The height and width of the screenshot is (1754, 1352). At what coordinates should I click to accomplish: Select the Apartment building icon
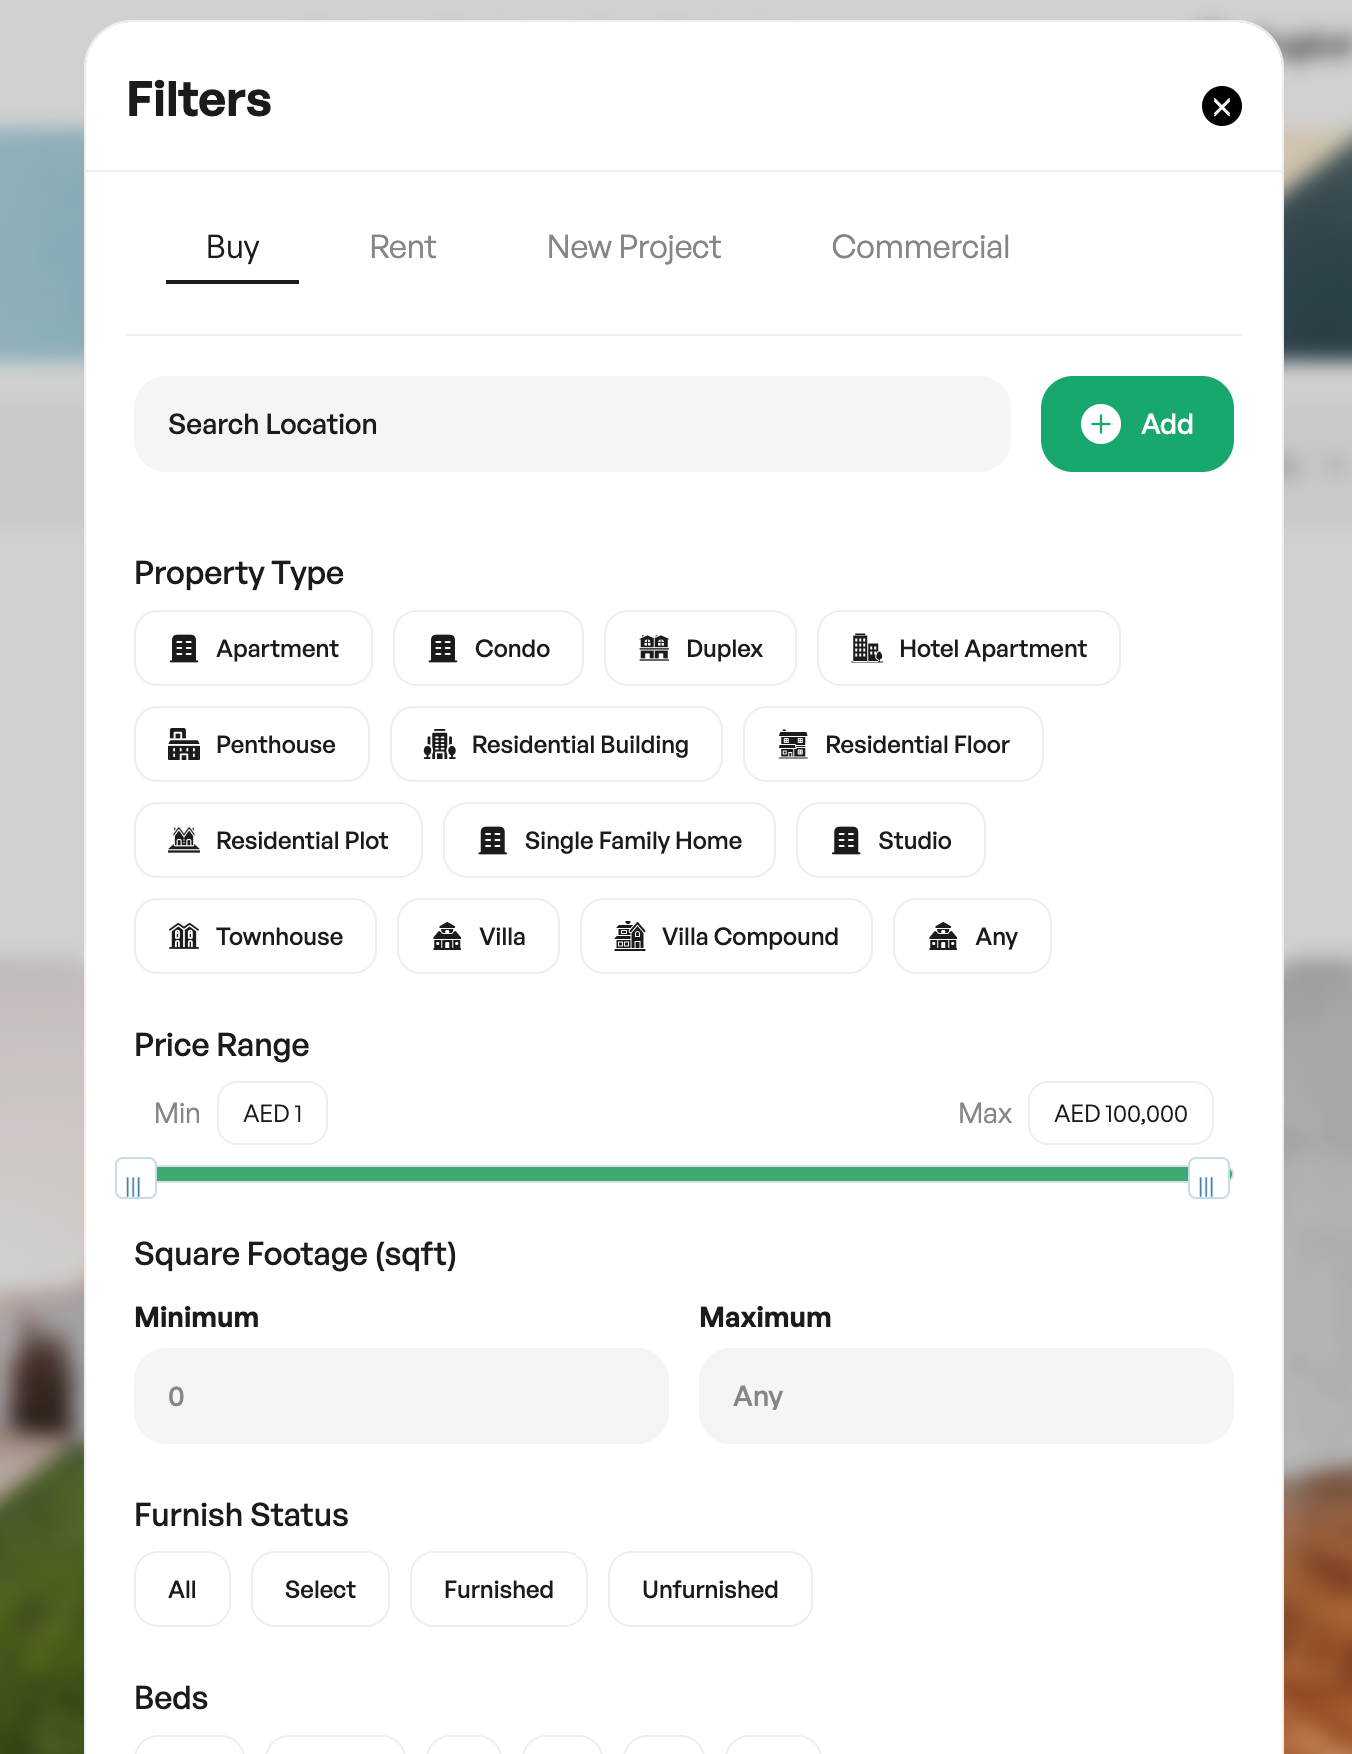[184, 649]
